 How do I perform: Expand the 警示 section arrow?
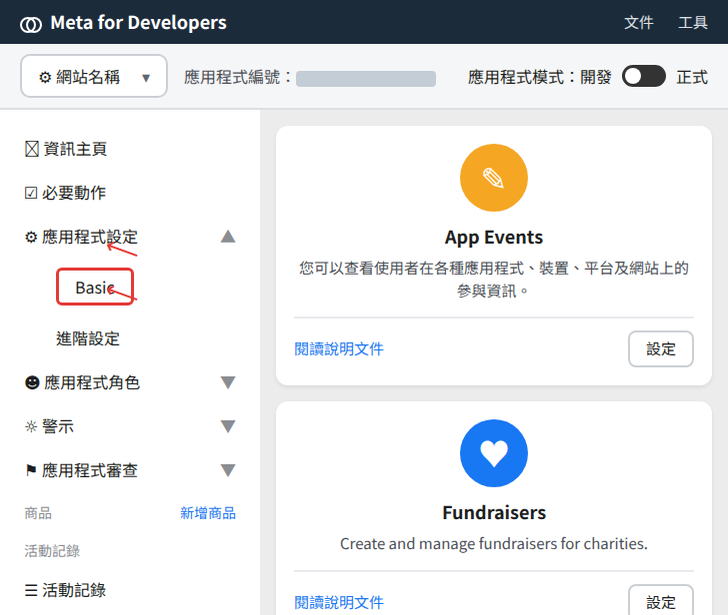[x=228, y=426]
